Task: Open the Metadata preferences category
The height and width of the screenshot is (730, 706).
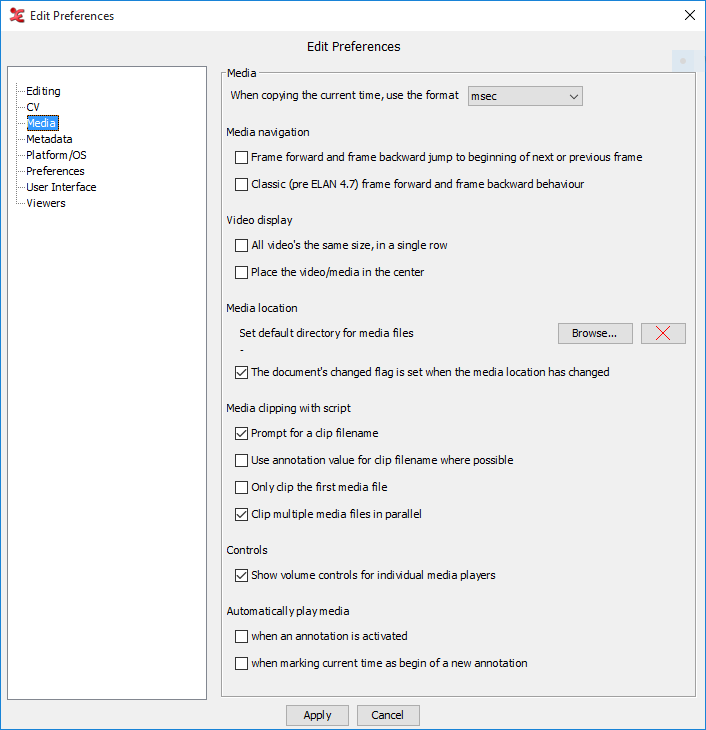Action: pos(49,139)
